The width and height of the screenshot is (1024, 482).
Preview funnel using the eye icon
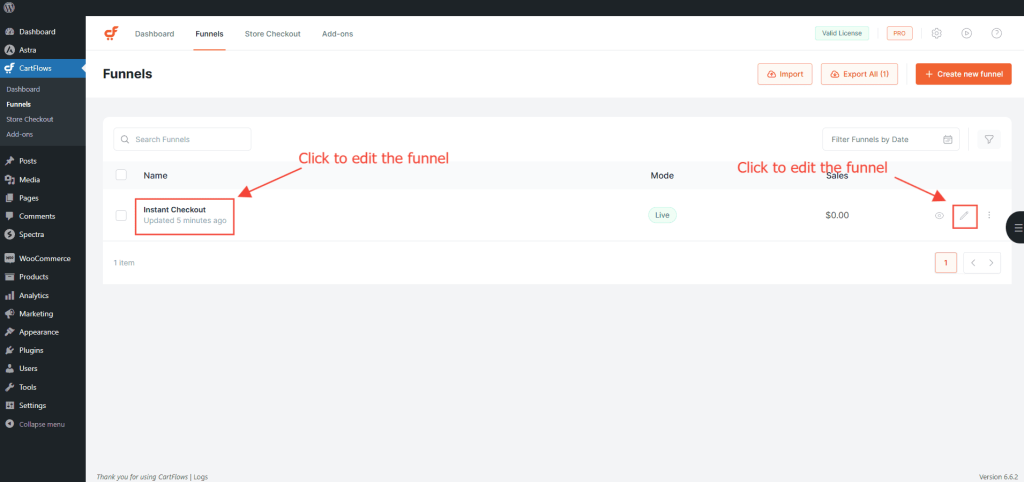click(939, 215)
